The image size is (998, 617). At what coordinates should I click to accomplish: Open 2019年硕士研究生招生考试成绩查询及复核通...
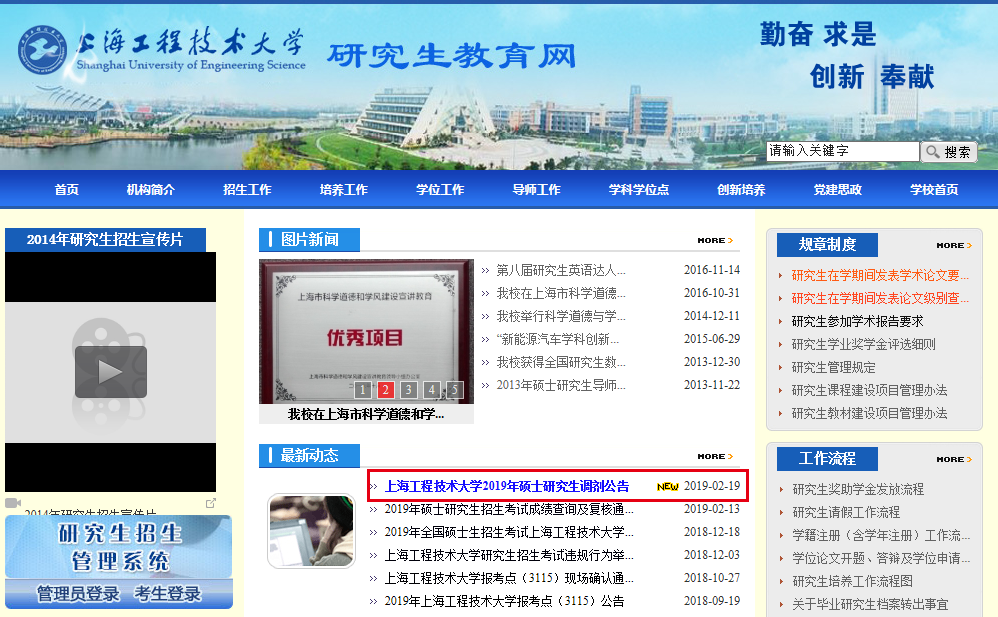tap(509, 509)
